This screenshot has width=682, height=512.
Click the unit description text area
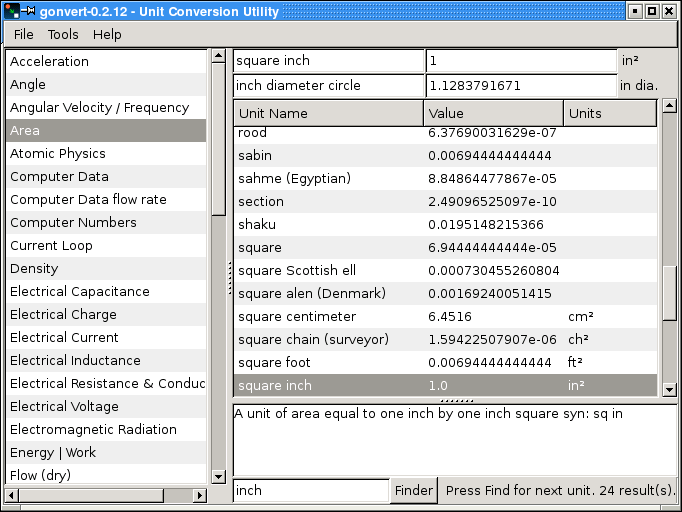click(x=455, y=440)
